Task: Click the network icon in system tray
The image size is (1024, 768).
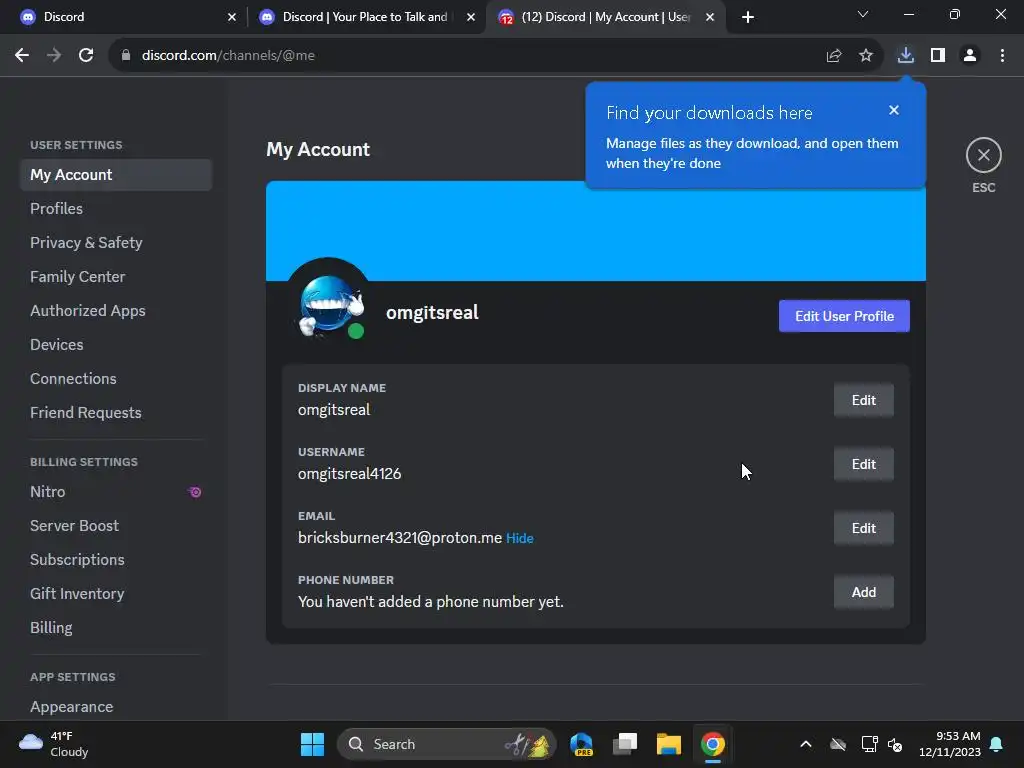Action: (869, 744)
